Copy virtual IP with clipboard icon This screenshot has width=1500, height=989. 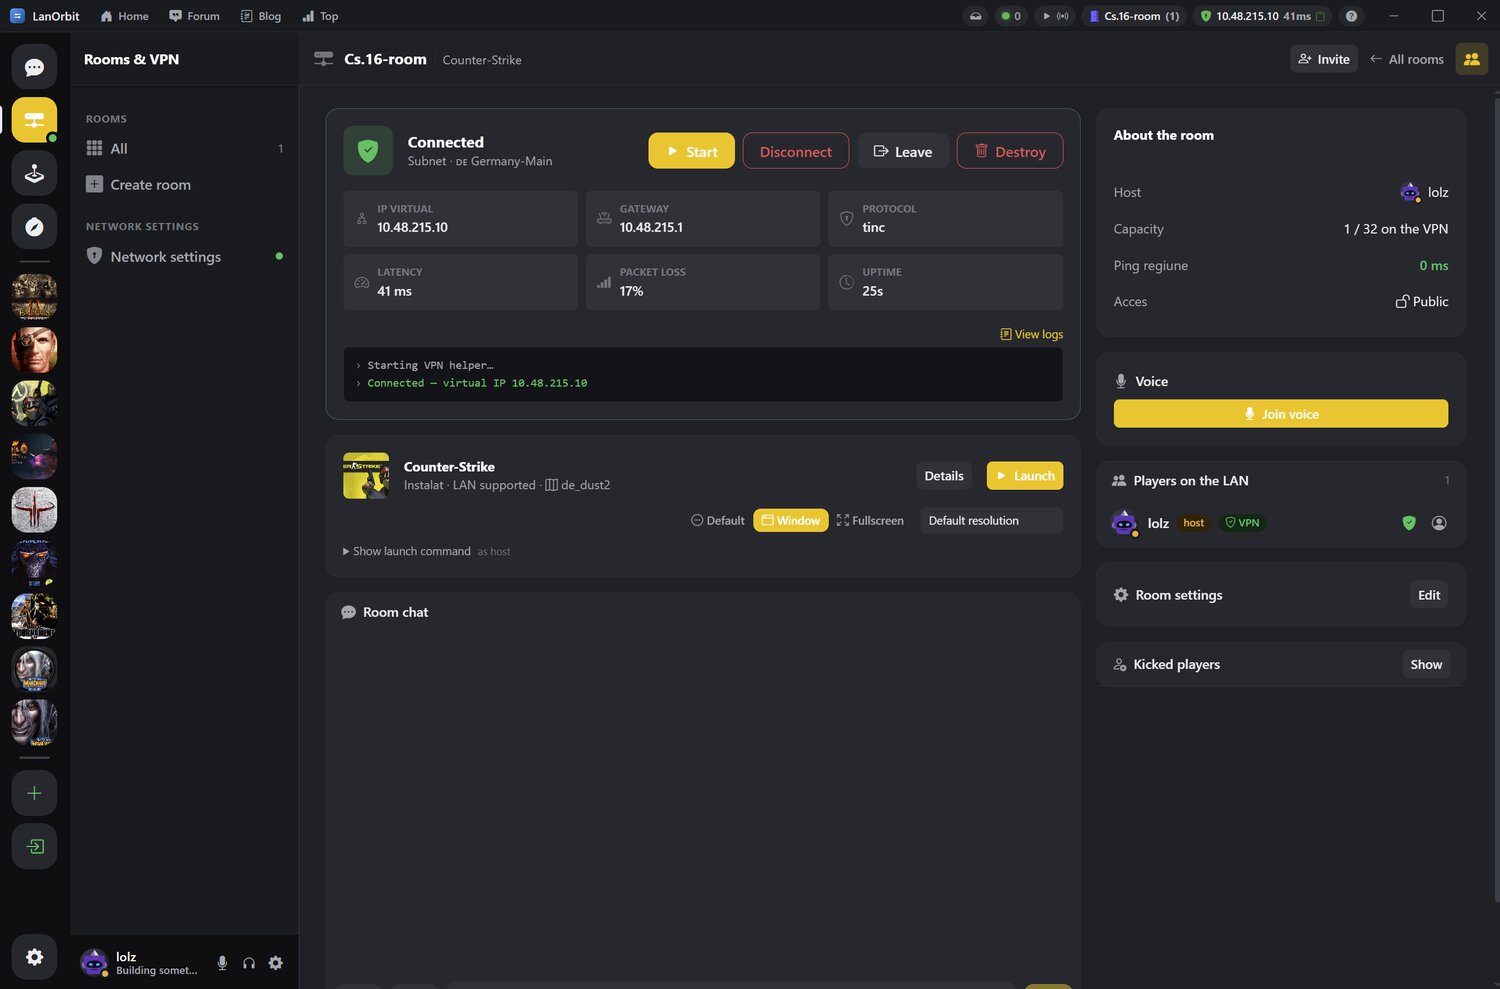(1320, 16)
